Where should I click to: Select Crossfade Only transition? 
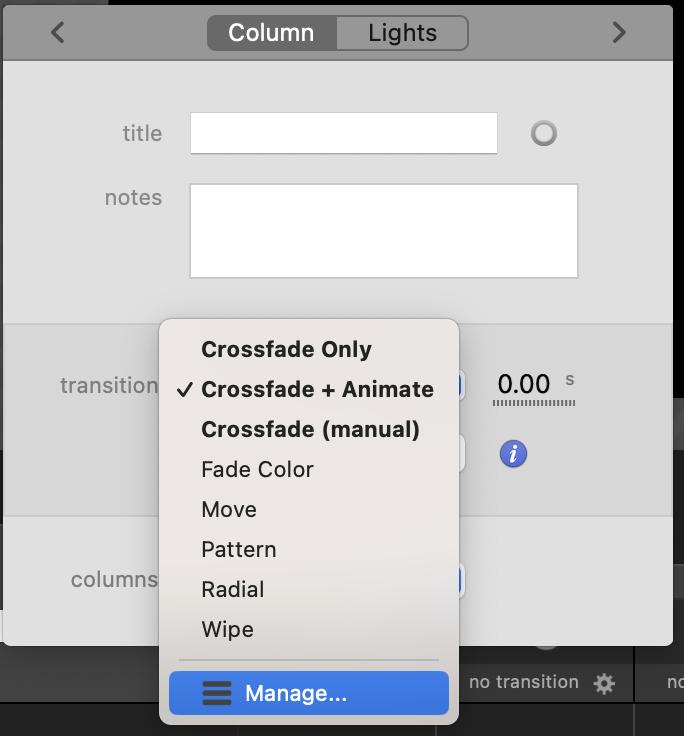coord(286,349)
